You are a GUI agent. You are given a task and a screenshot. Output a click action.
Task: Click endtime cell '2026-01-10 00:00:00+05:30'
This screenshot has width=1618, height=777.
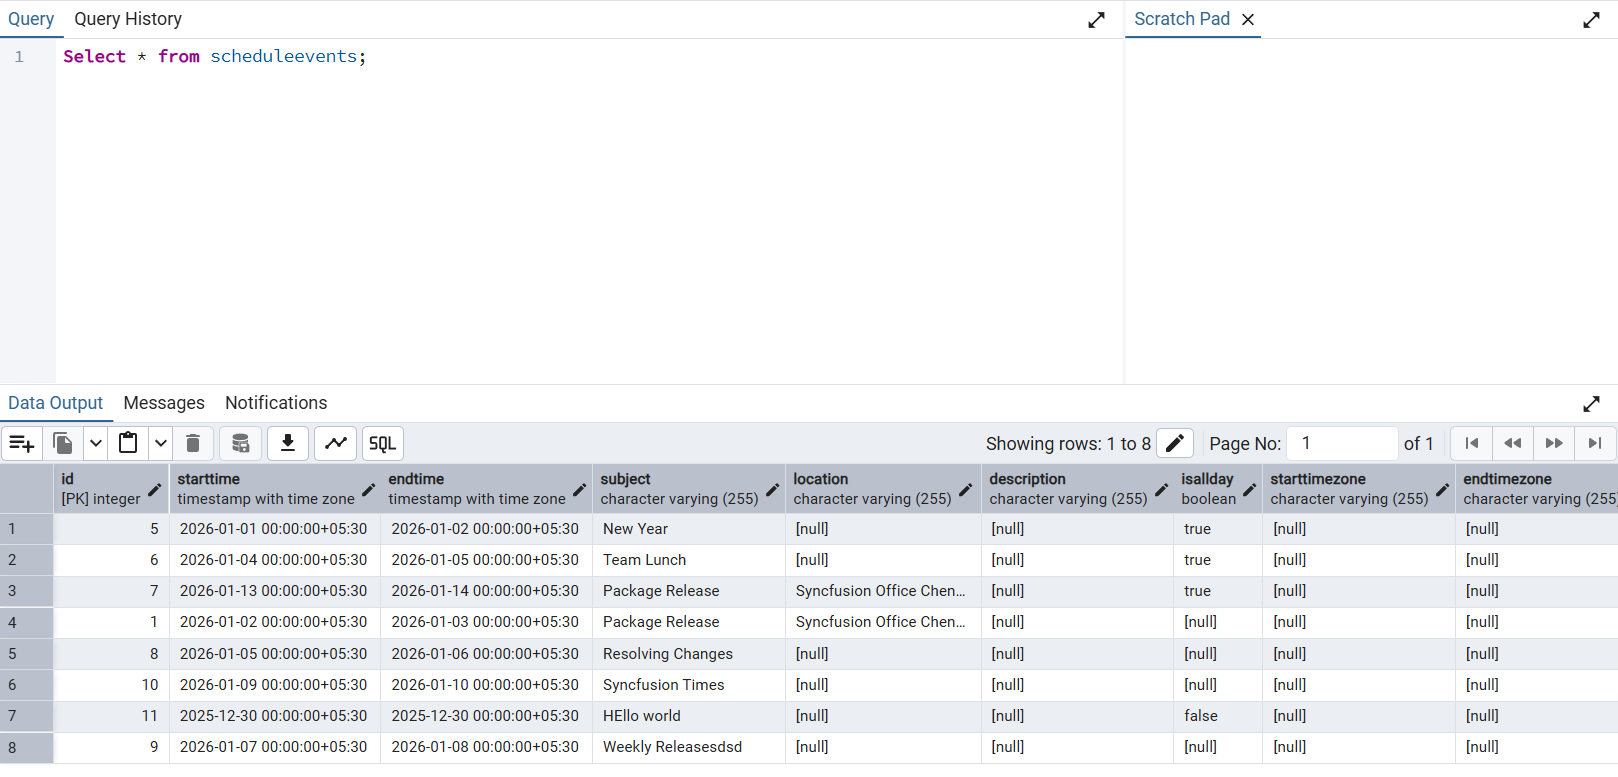click(x=486, y=685)
